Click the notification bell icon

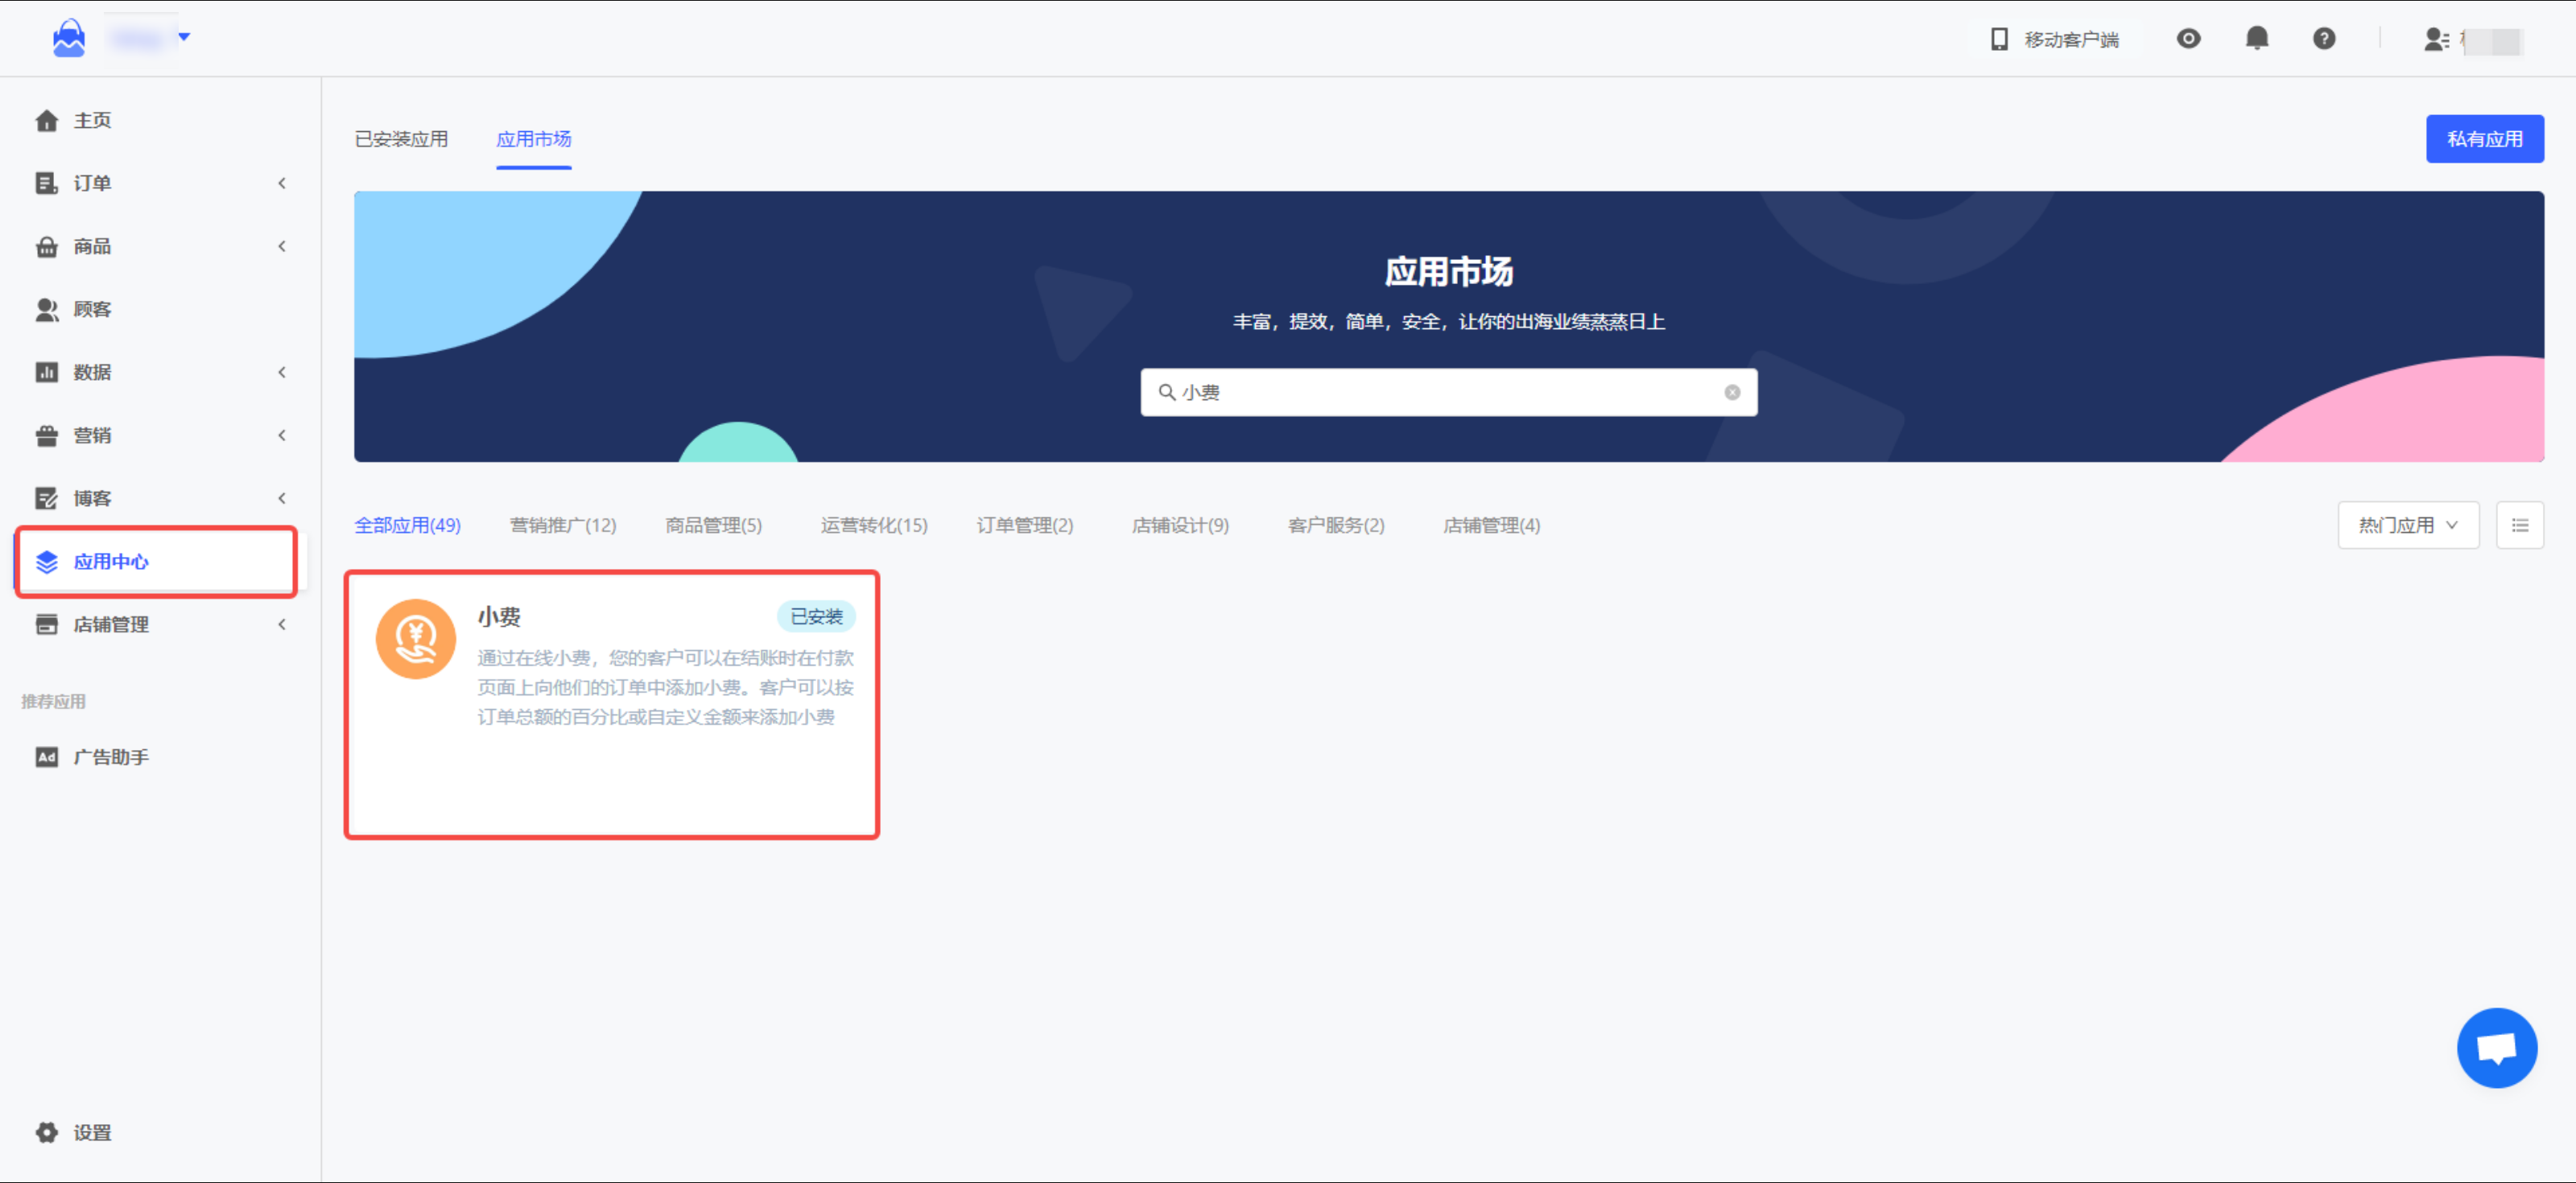coord(2256,38)
